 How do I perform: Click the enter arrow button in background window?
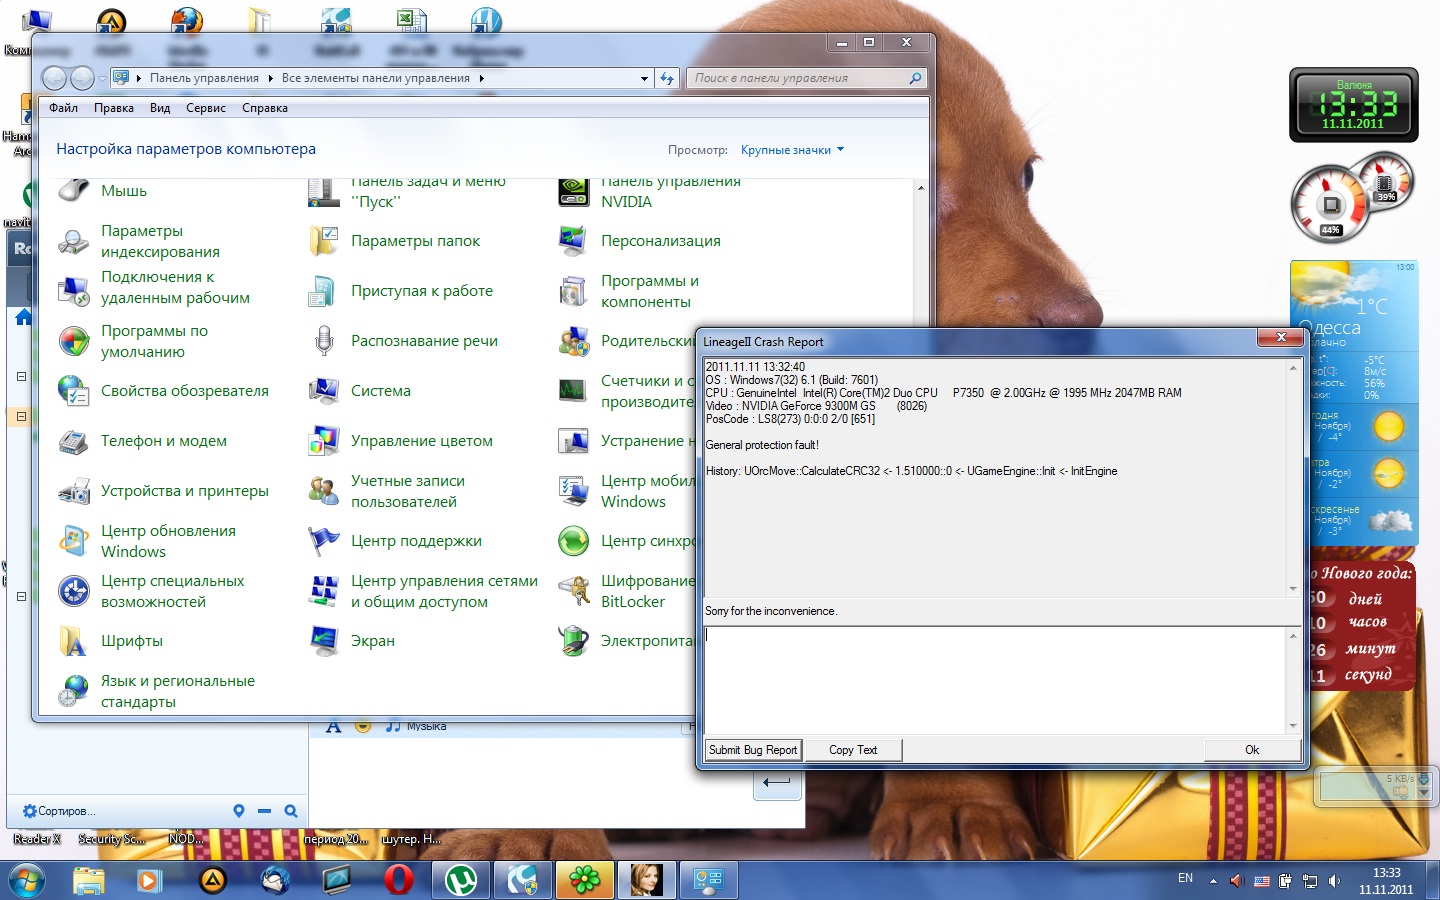pos(777,782)
